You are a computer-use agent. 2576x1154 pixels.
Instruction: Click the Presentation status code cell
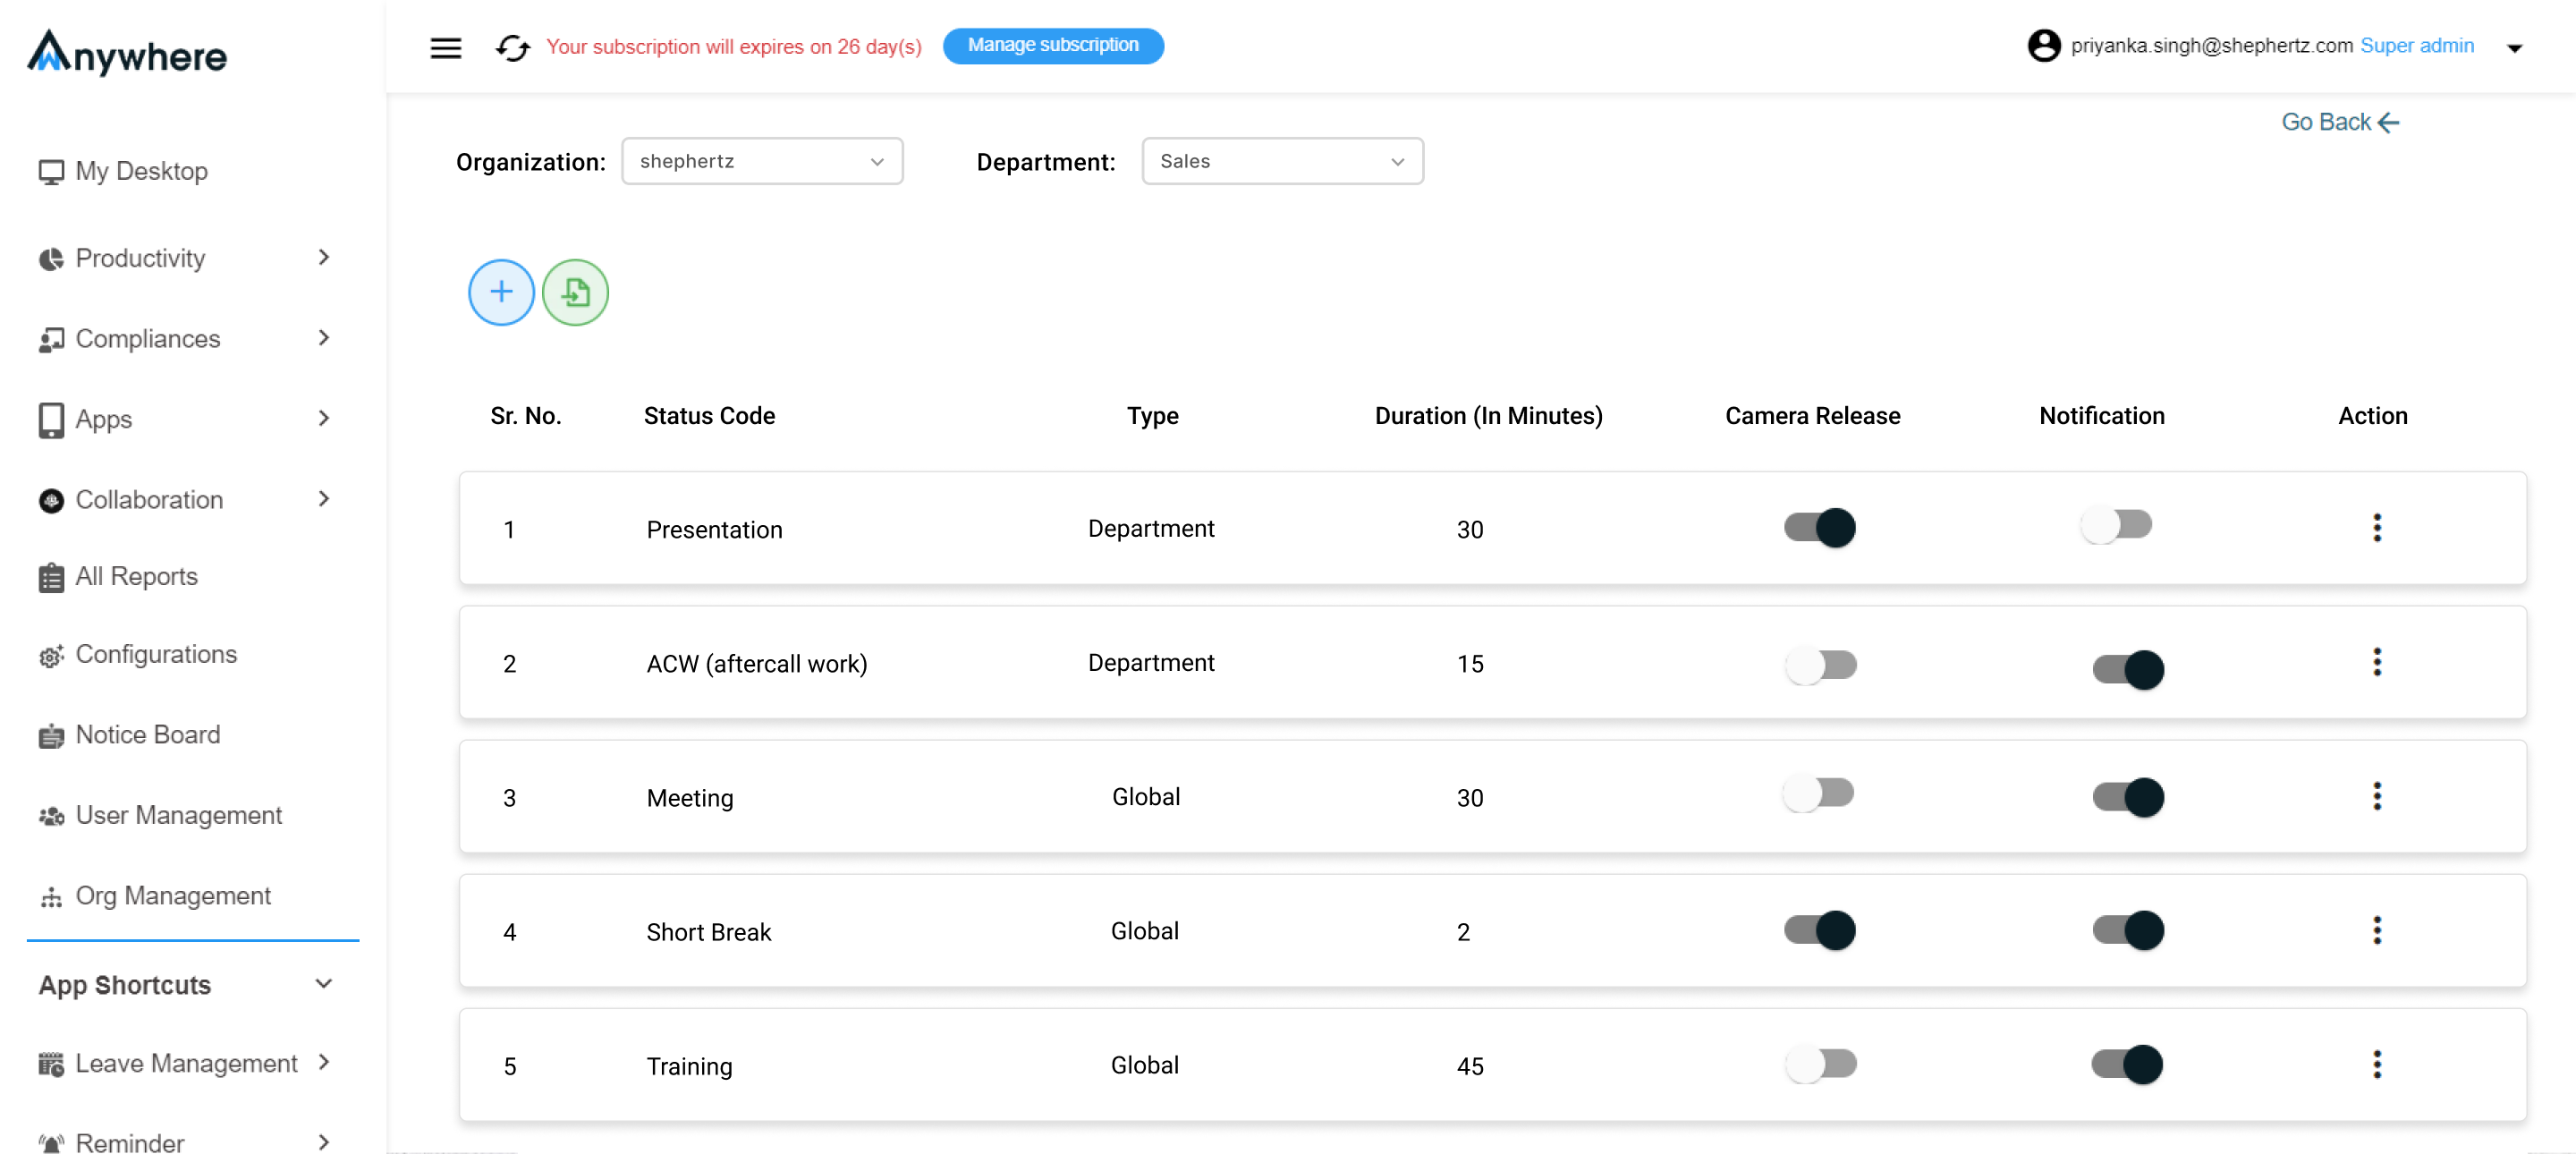pos(714,530)
